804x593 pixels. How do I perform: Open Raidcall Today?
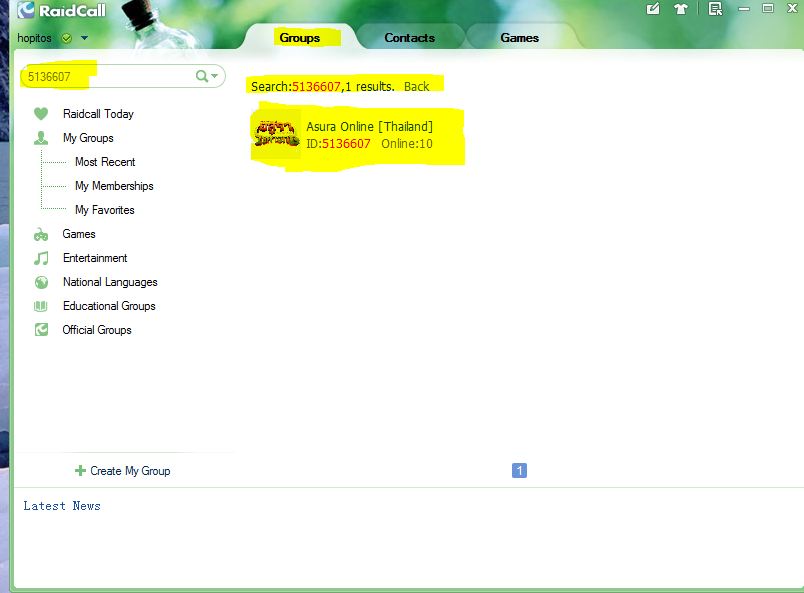coord(98,114)
